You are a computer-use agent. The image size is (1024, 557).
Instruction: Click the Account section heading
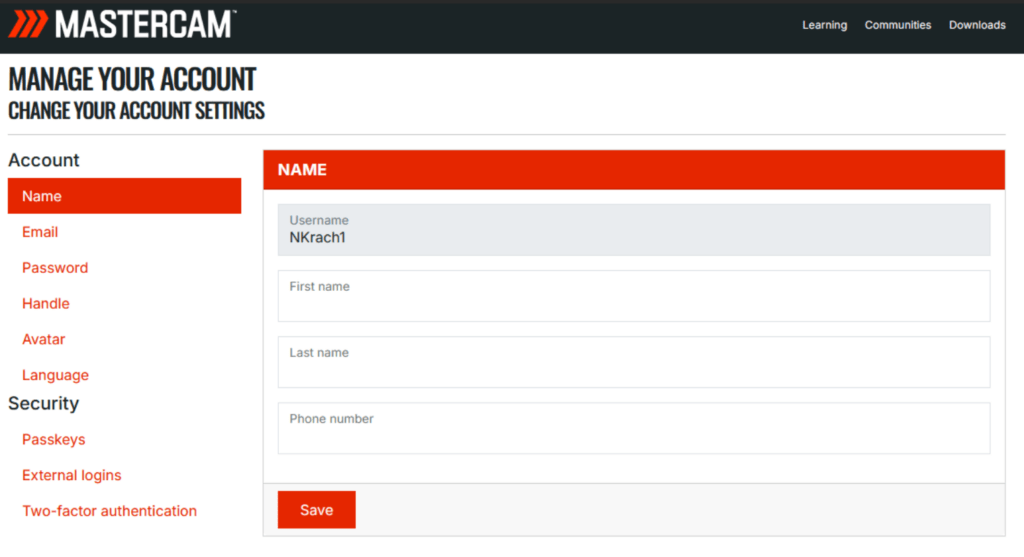pyautogui.click(x=43, y=160)
